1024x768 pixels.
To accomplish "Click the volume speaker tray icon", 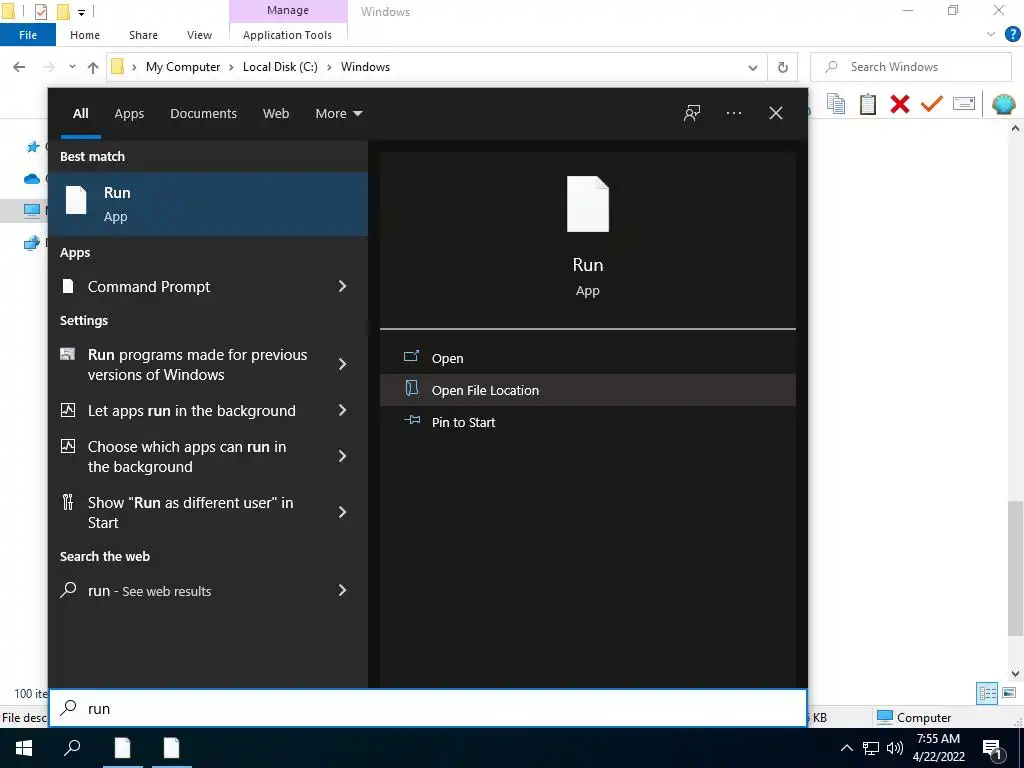I will (895, 748).
